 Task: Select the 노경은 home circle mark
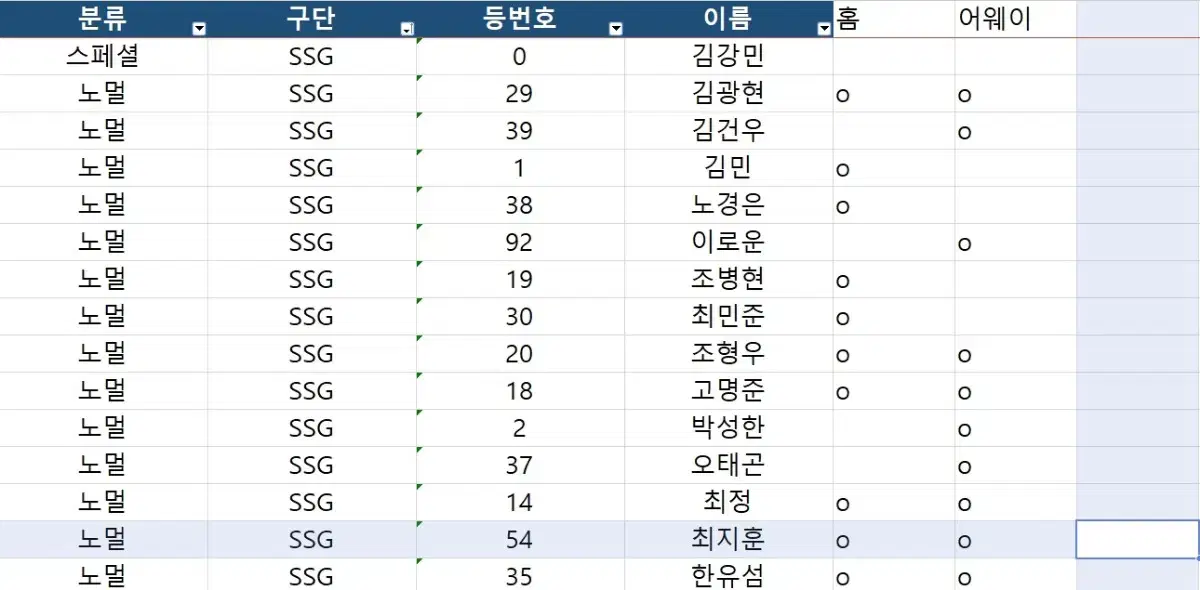843,208
